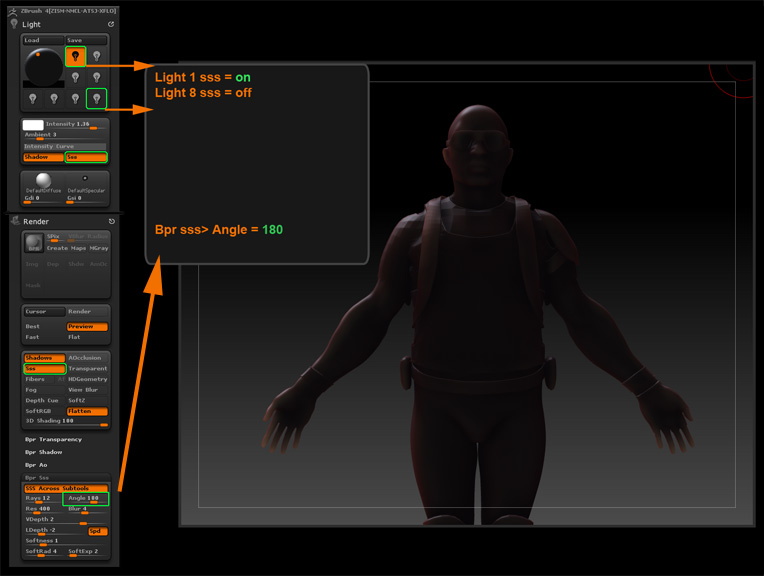This screenshot has height=576, width=764.
Task: Click the Render button
Action: (x=87, y=311)
